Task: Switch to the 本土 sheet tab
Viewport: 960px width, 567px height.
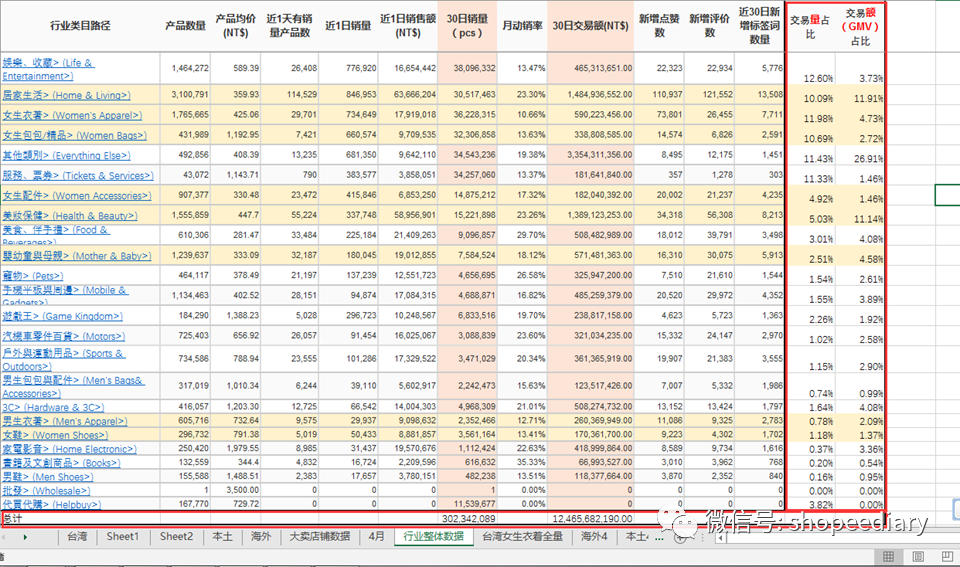Action: [x=222, y=536]
